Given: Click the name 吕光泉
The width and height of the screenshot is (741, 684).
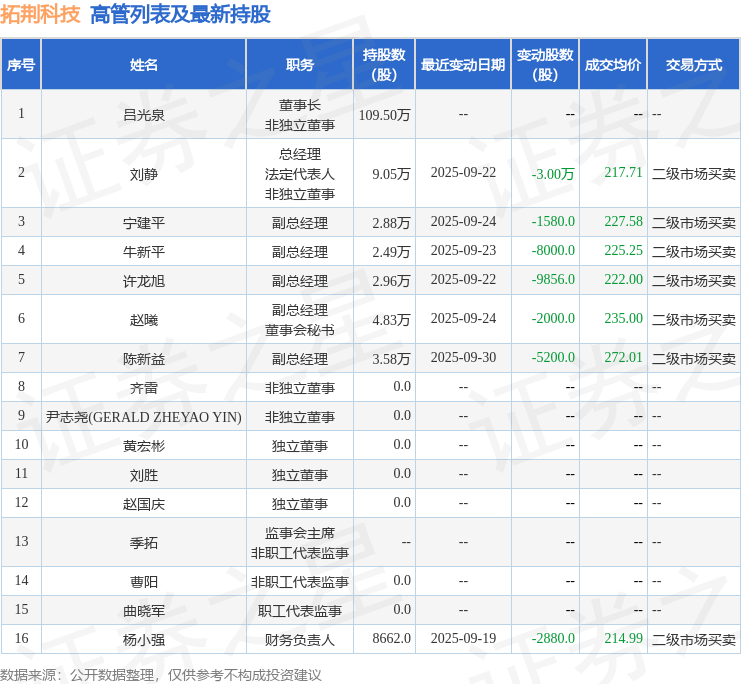Looking at the screenshot, I should coord(144,115).
